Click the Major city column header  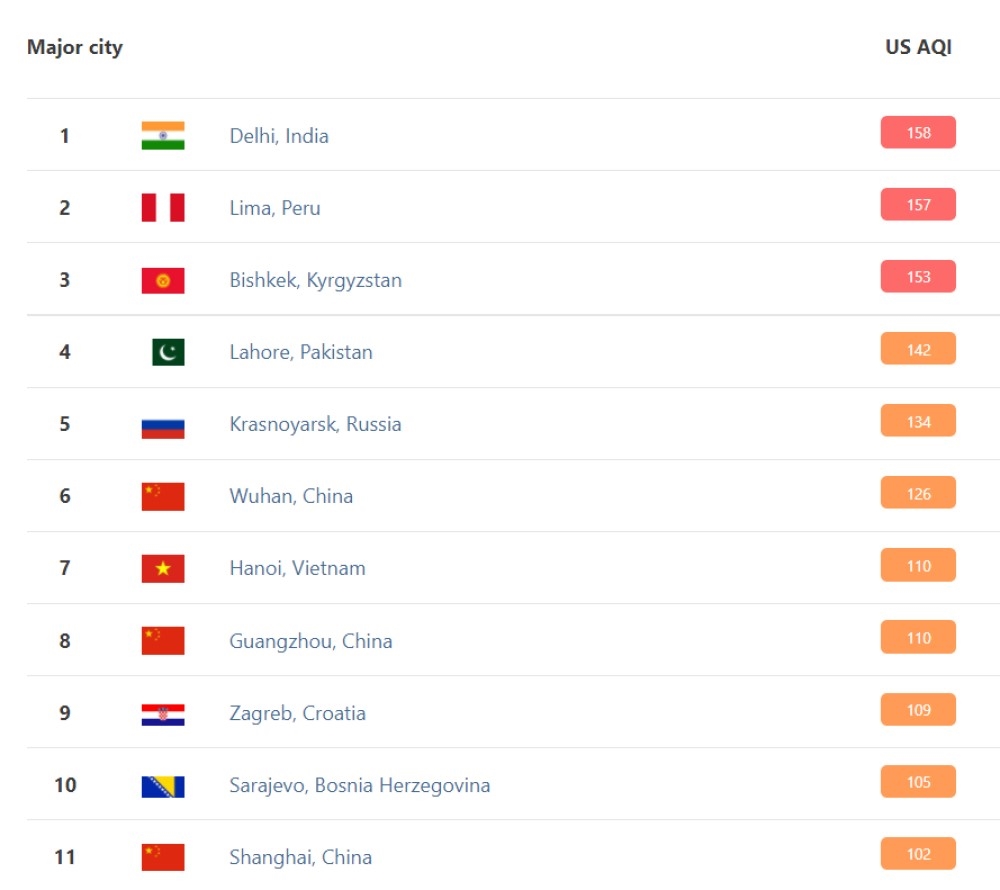(75, 48)
